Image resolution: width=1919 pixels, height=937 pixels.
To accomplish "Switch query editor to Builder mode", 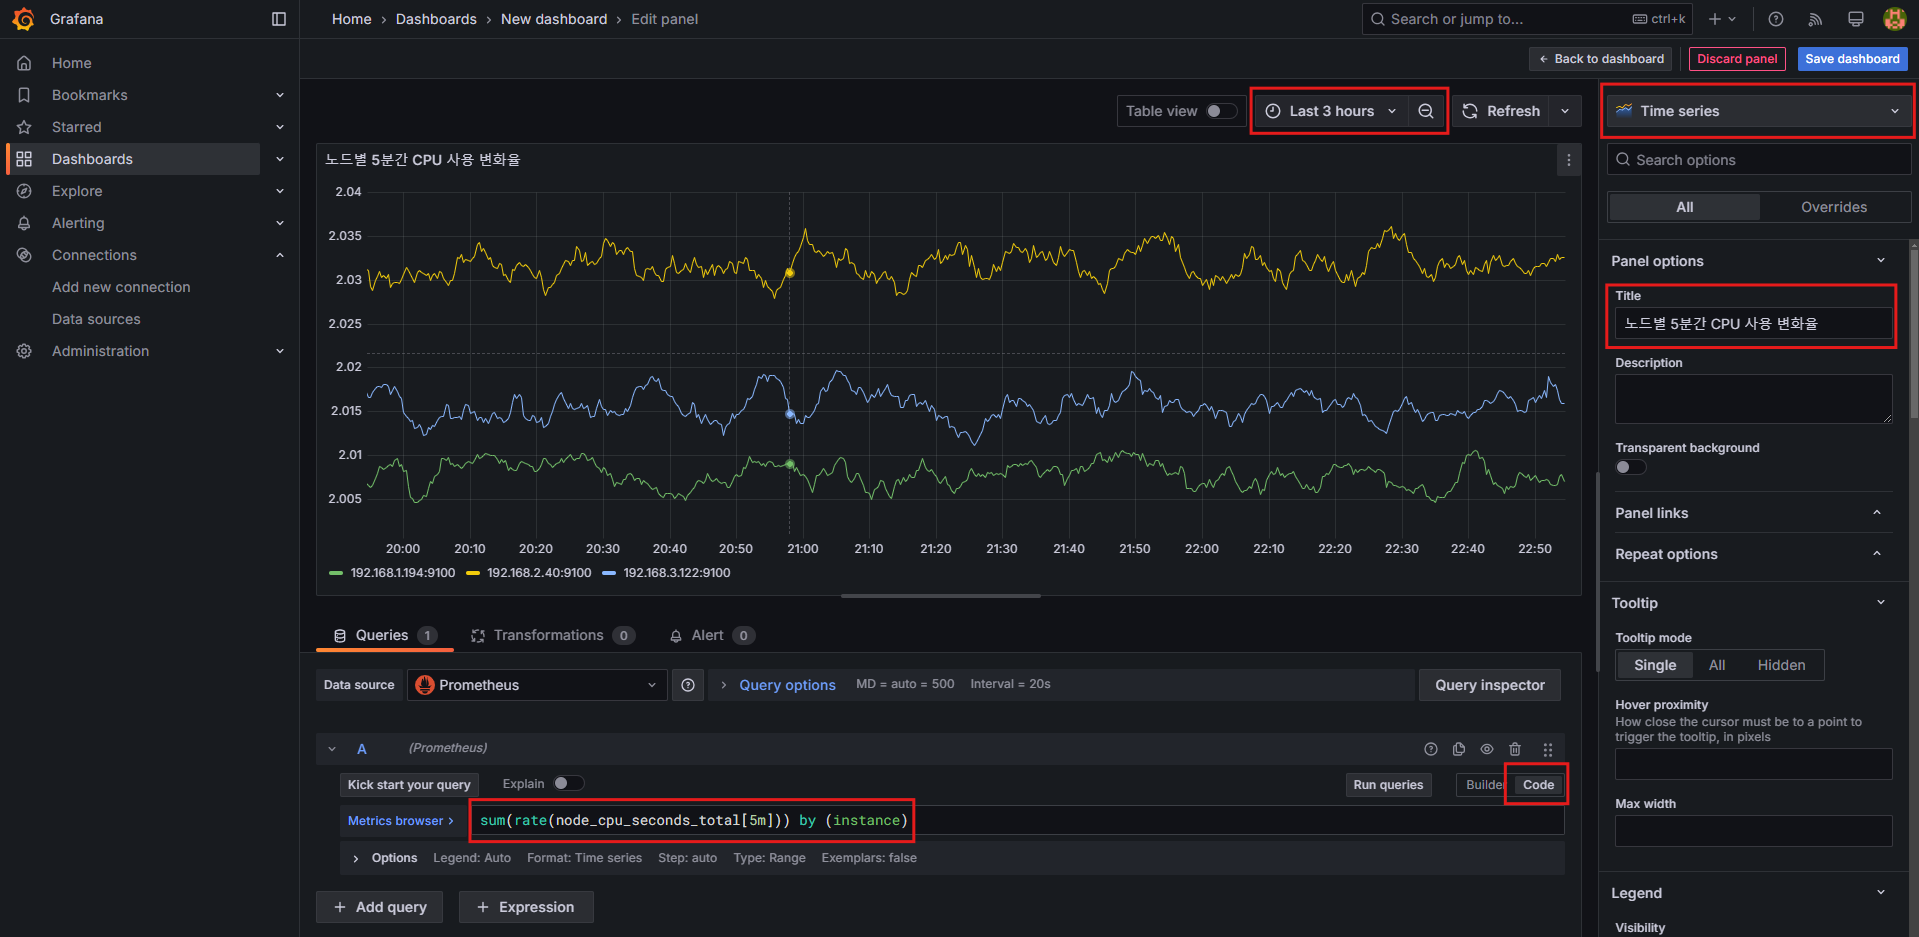I will [1484, 785].
